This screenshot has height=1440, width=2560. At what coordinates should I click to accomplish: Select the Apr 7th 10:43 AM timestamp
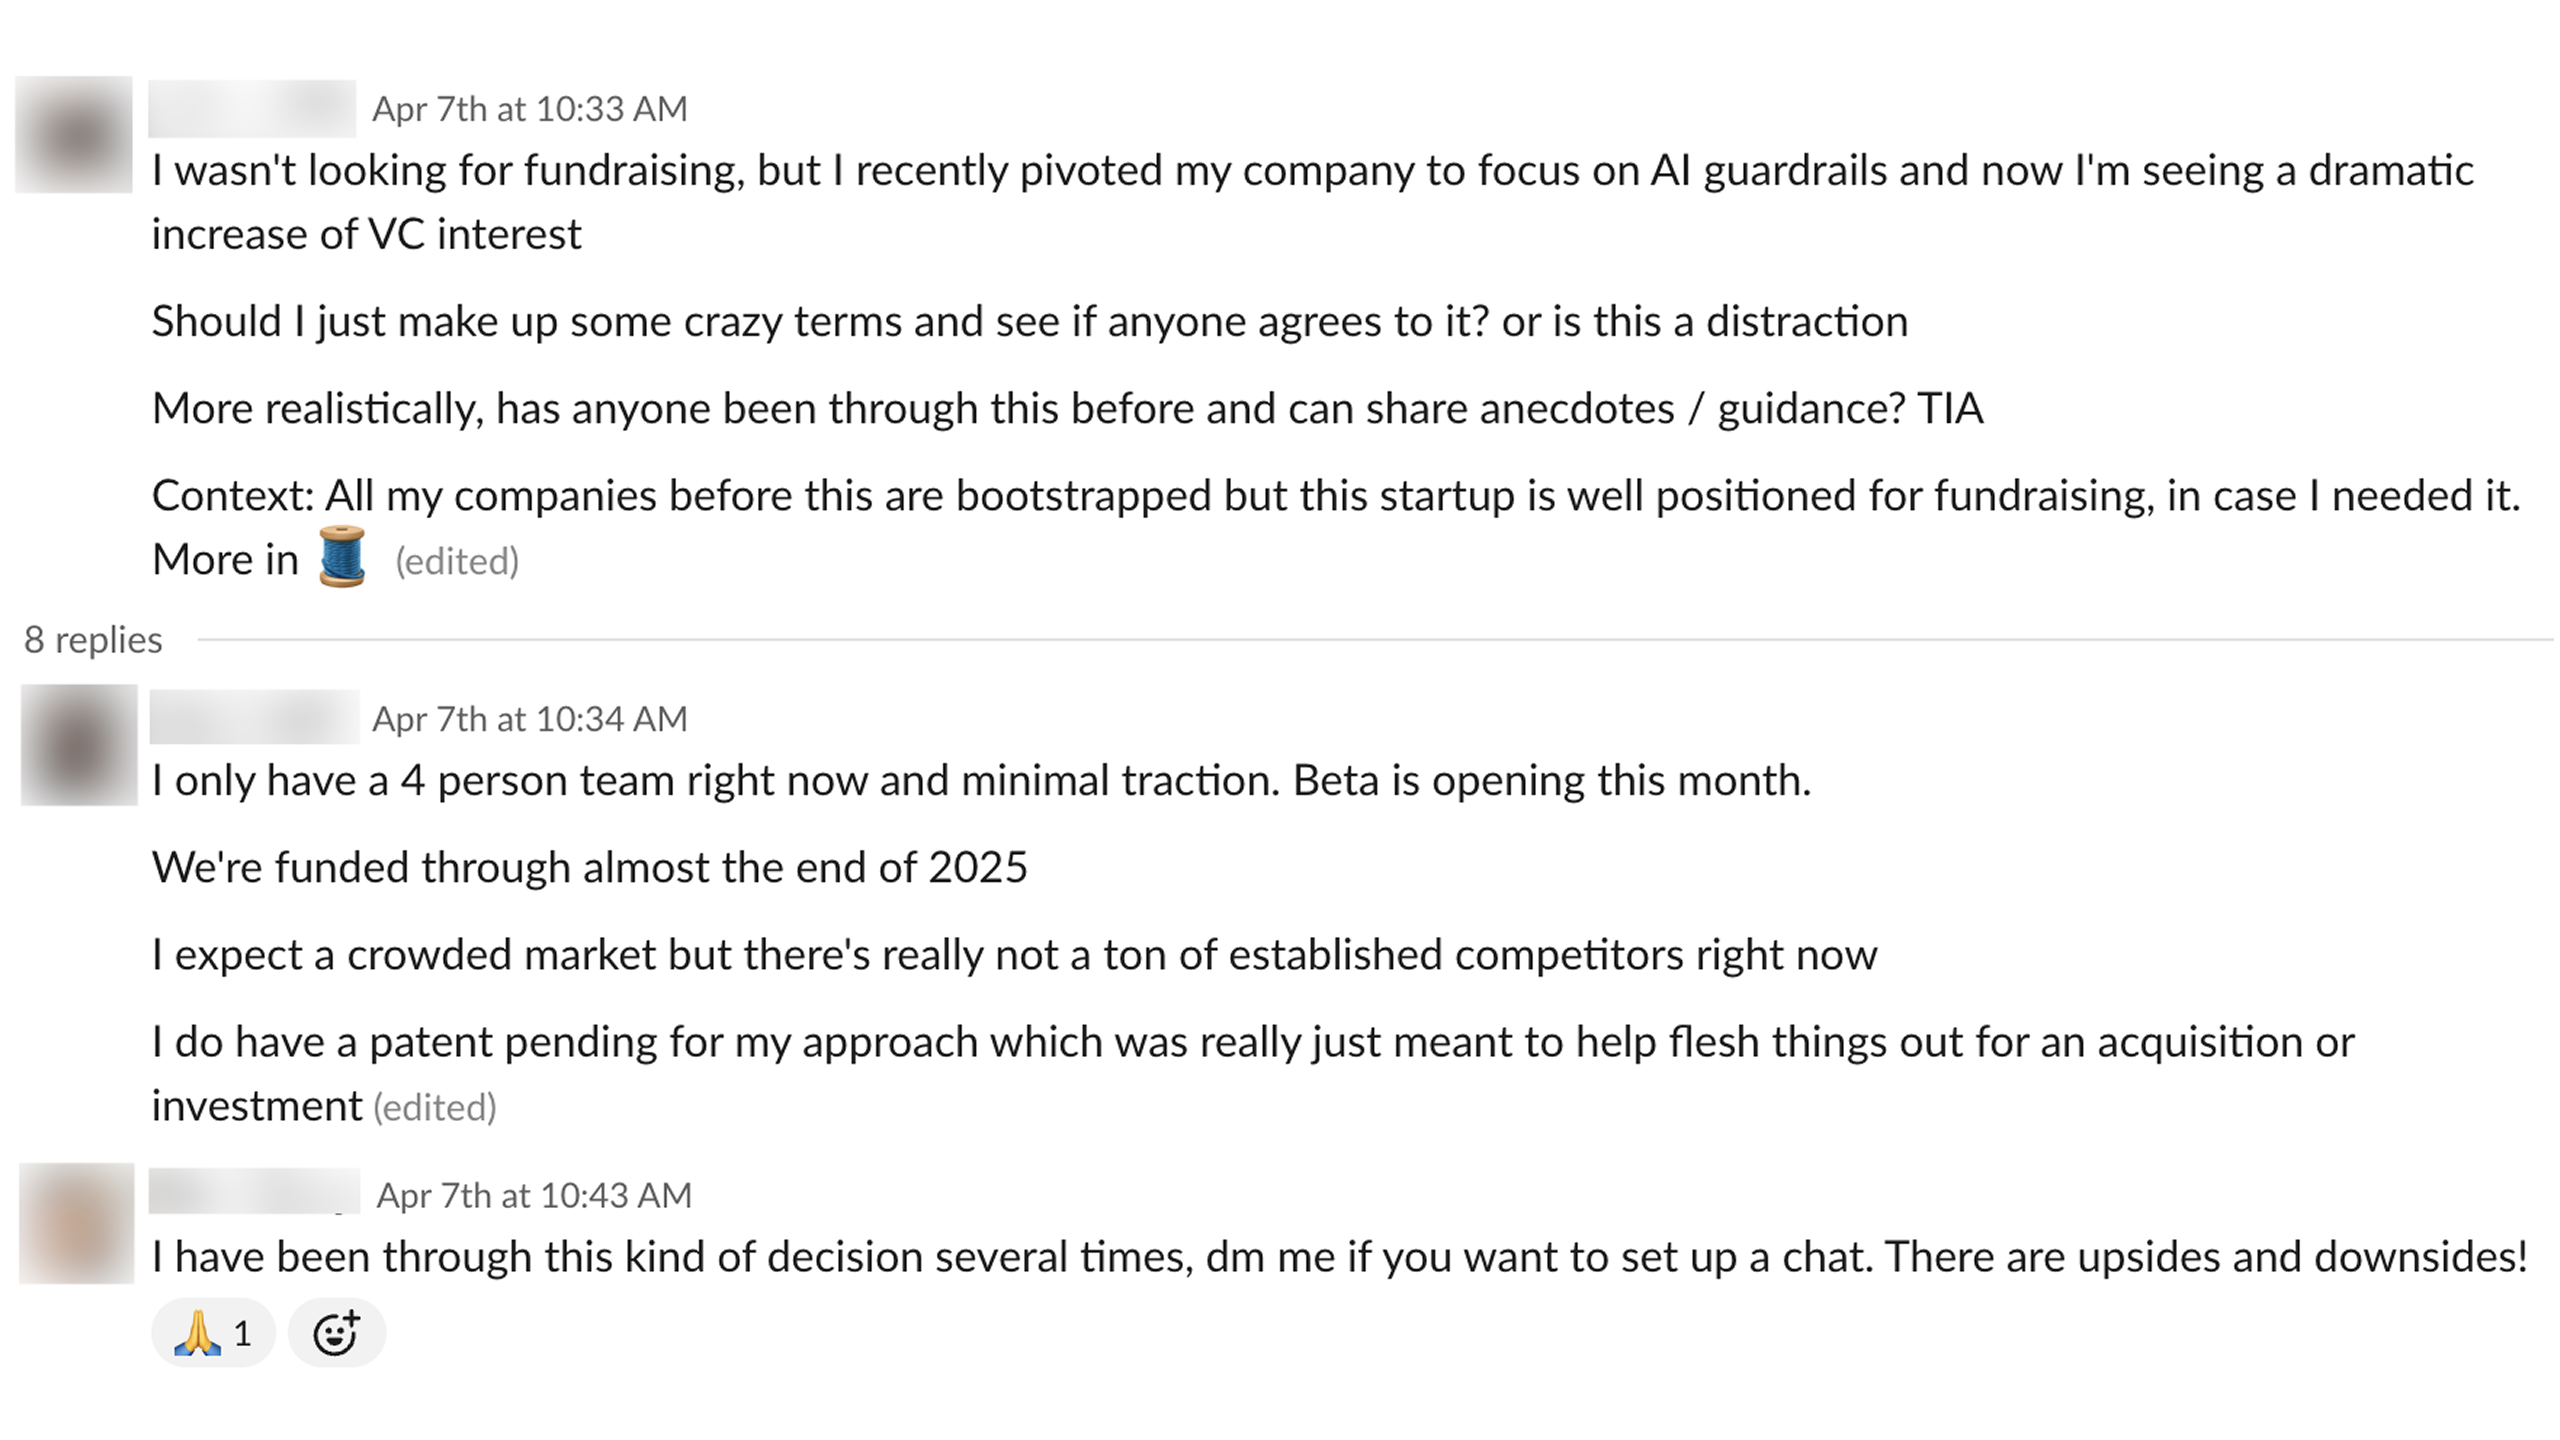pos(533,1195)
